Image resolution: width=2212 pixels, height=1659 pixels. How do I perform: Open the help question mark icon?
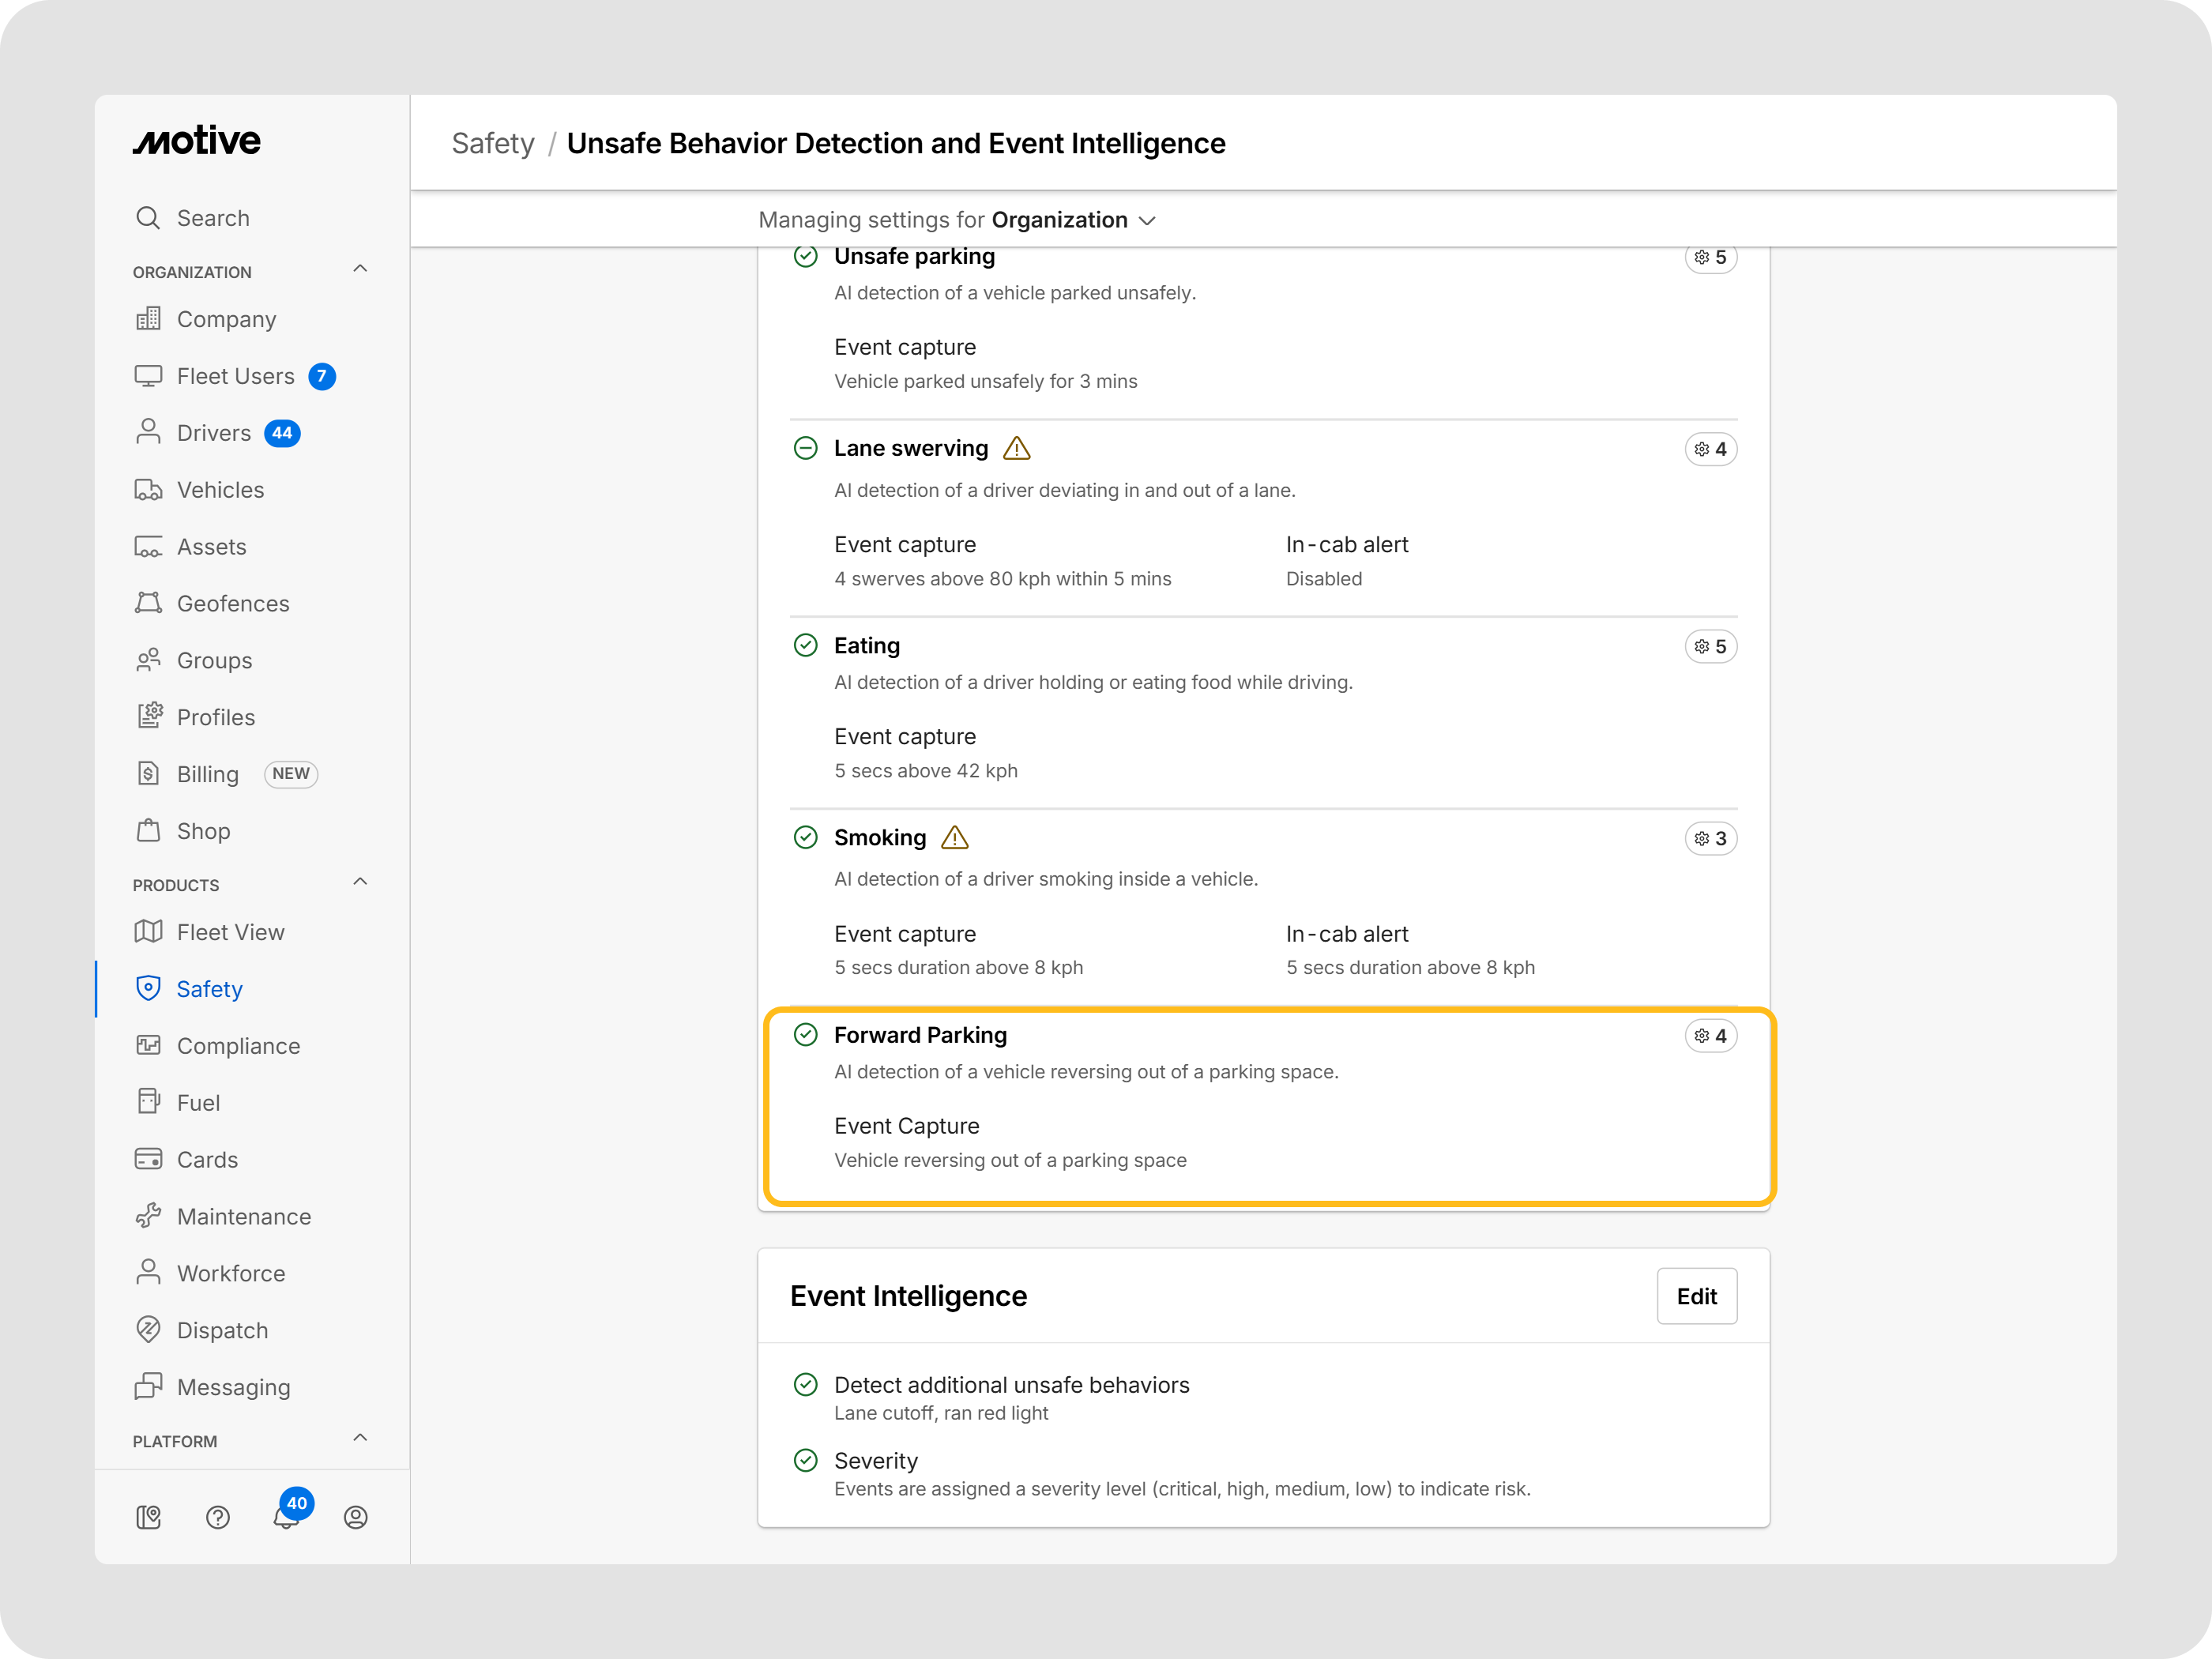218,1517
